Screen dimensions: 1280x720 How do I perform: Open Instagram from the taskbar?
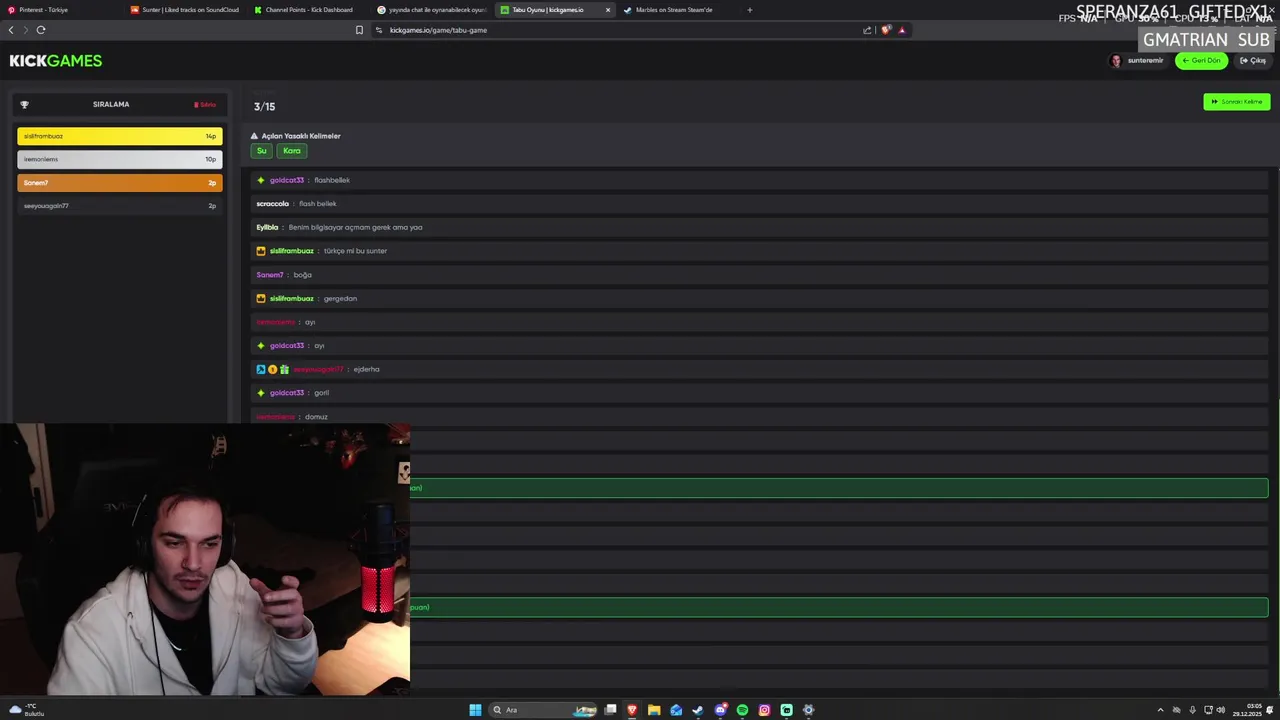[764, 710]
